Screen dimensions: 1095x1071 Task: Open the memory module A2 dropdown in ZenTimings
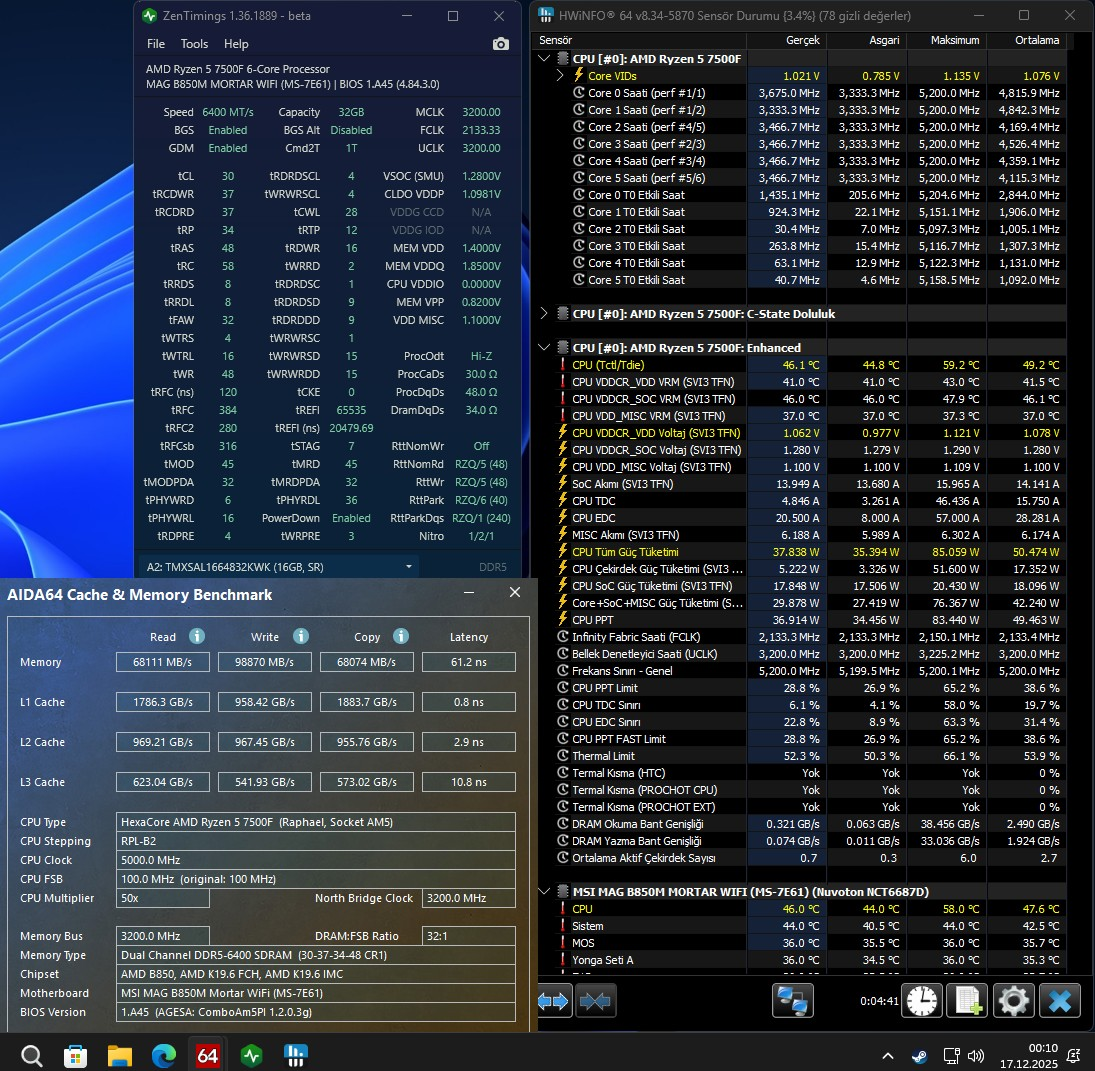tap(279, 567)
